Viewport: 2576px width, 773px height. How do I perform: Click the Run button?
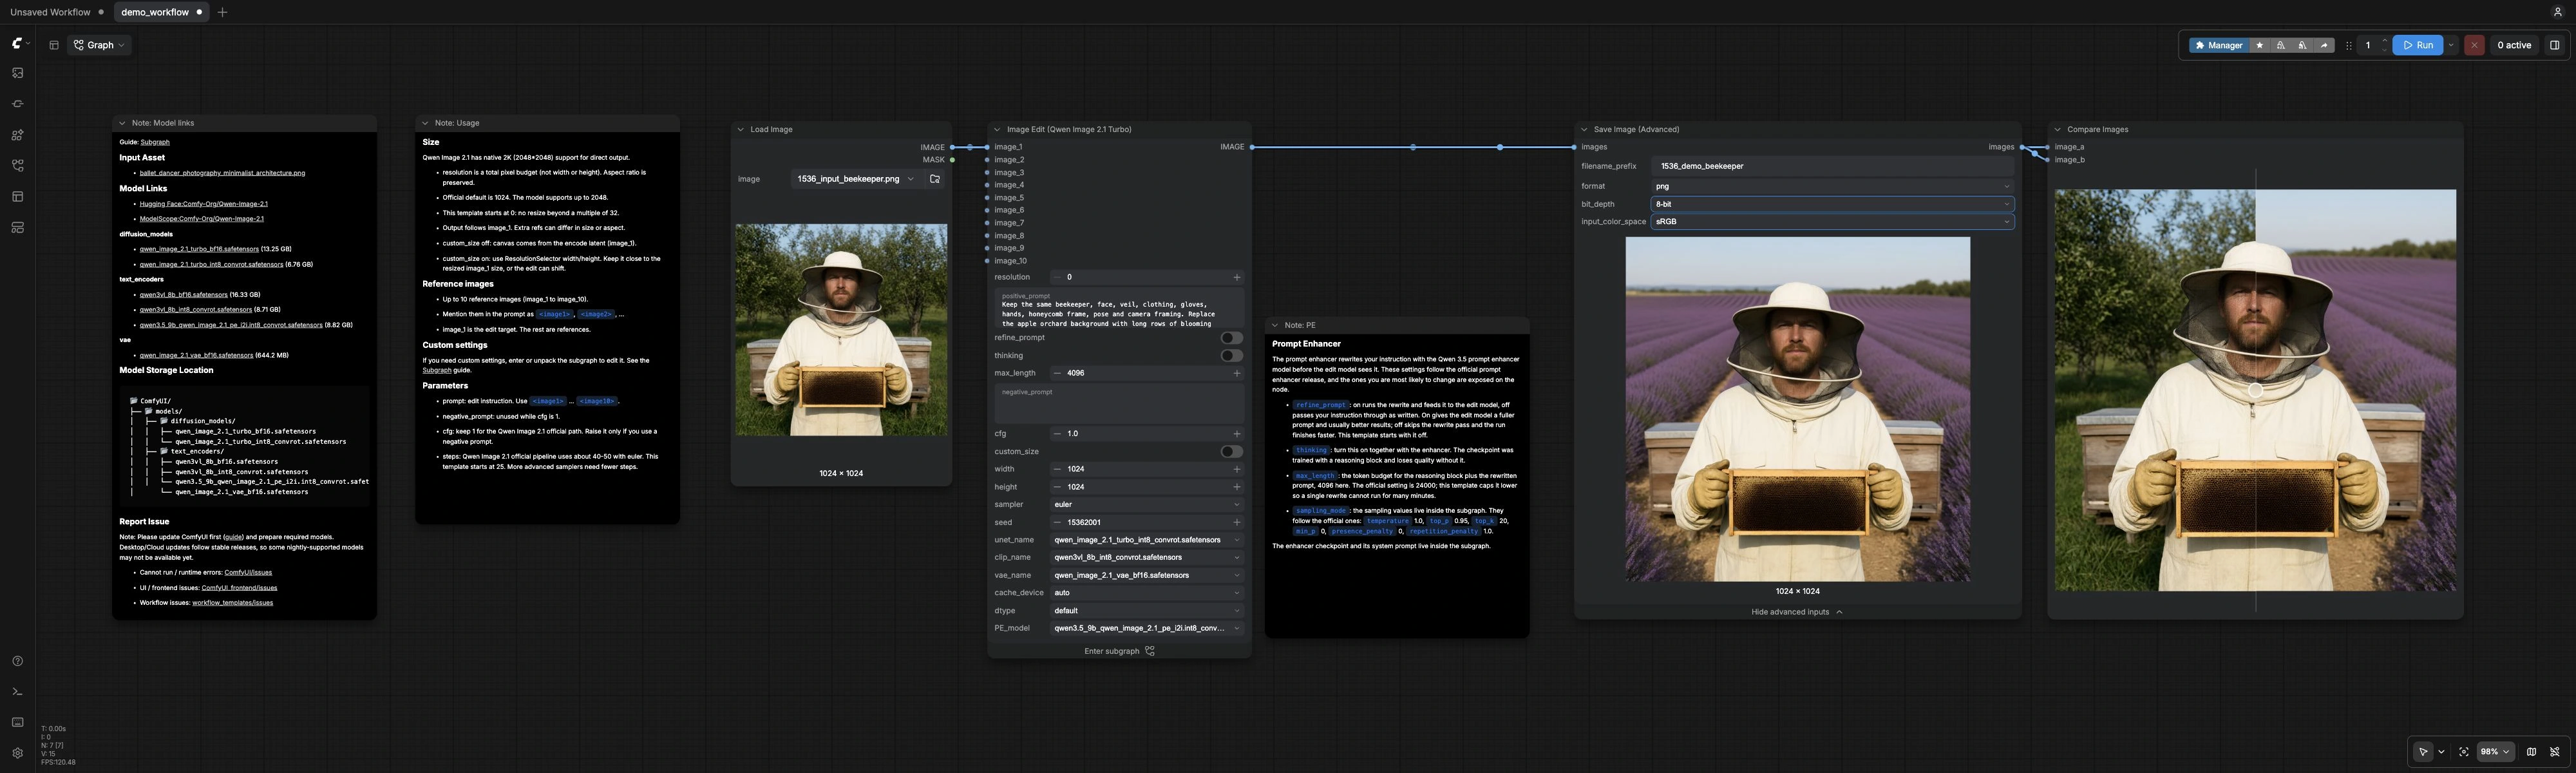(2417, 45)
